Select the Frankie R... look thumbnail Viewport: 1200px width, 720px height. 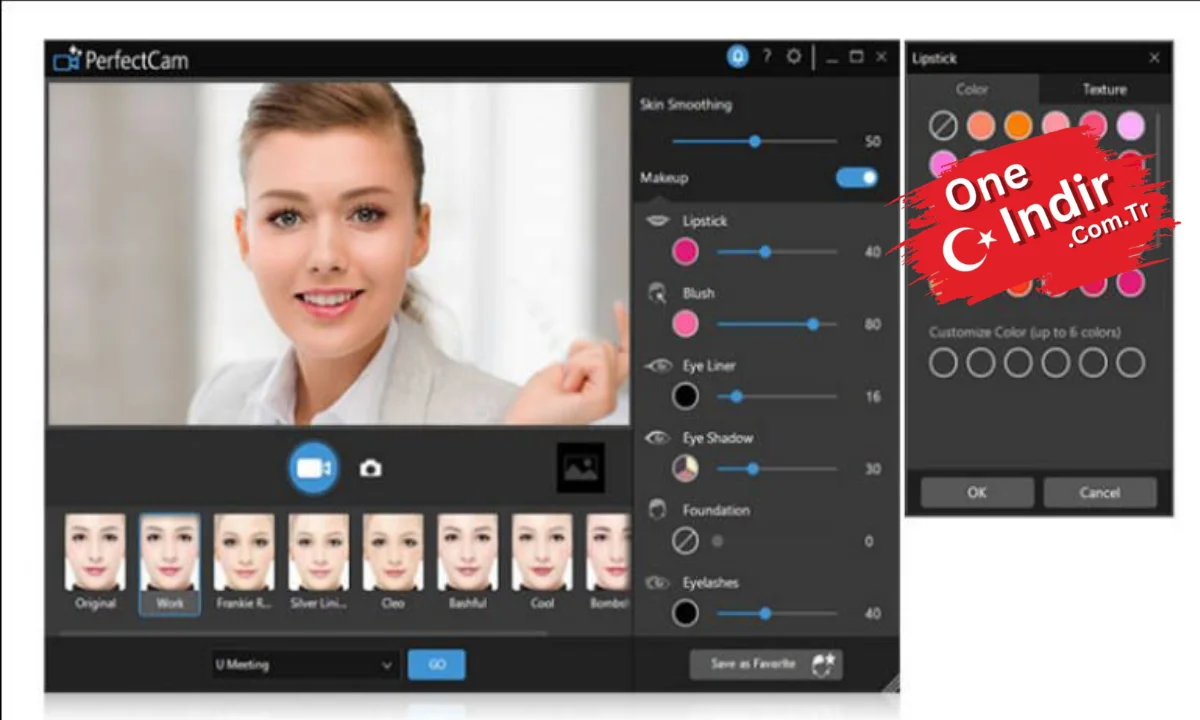[244, 562]
